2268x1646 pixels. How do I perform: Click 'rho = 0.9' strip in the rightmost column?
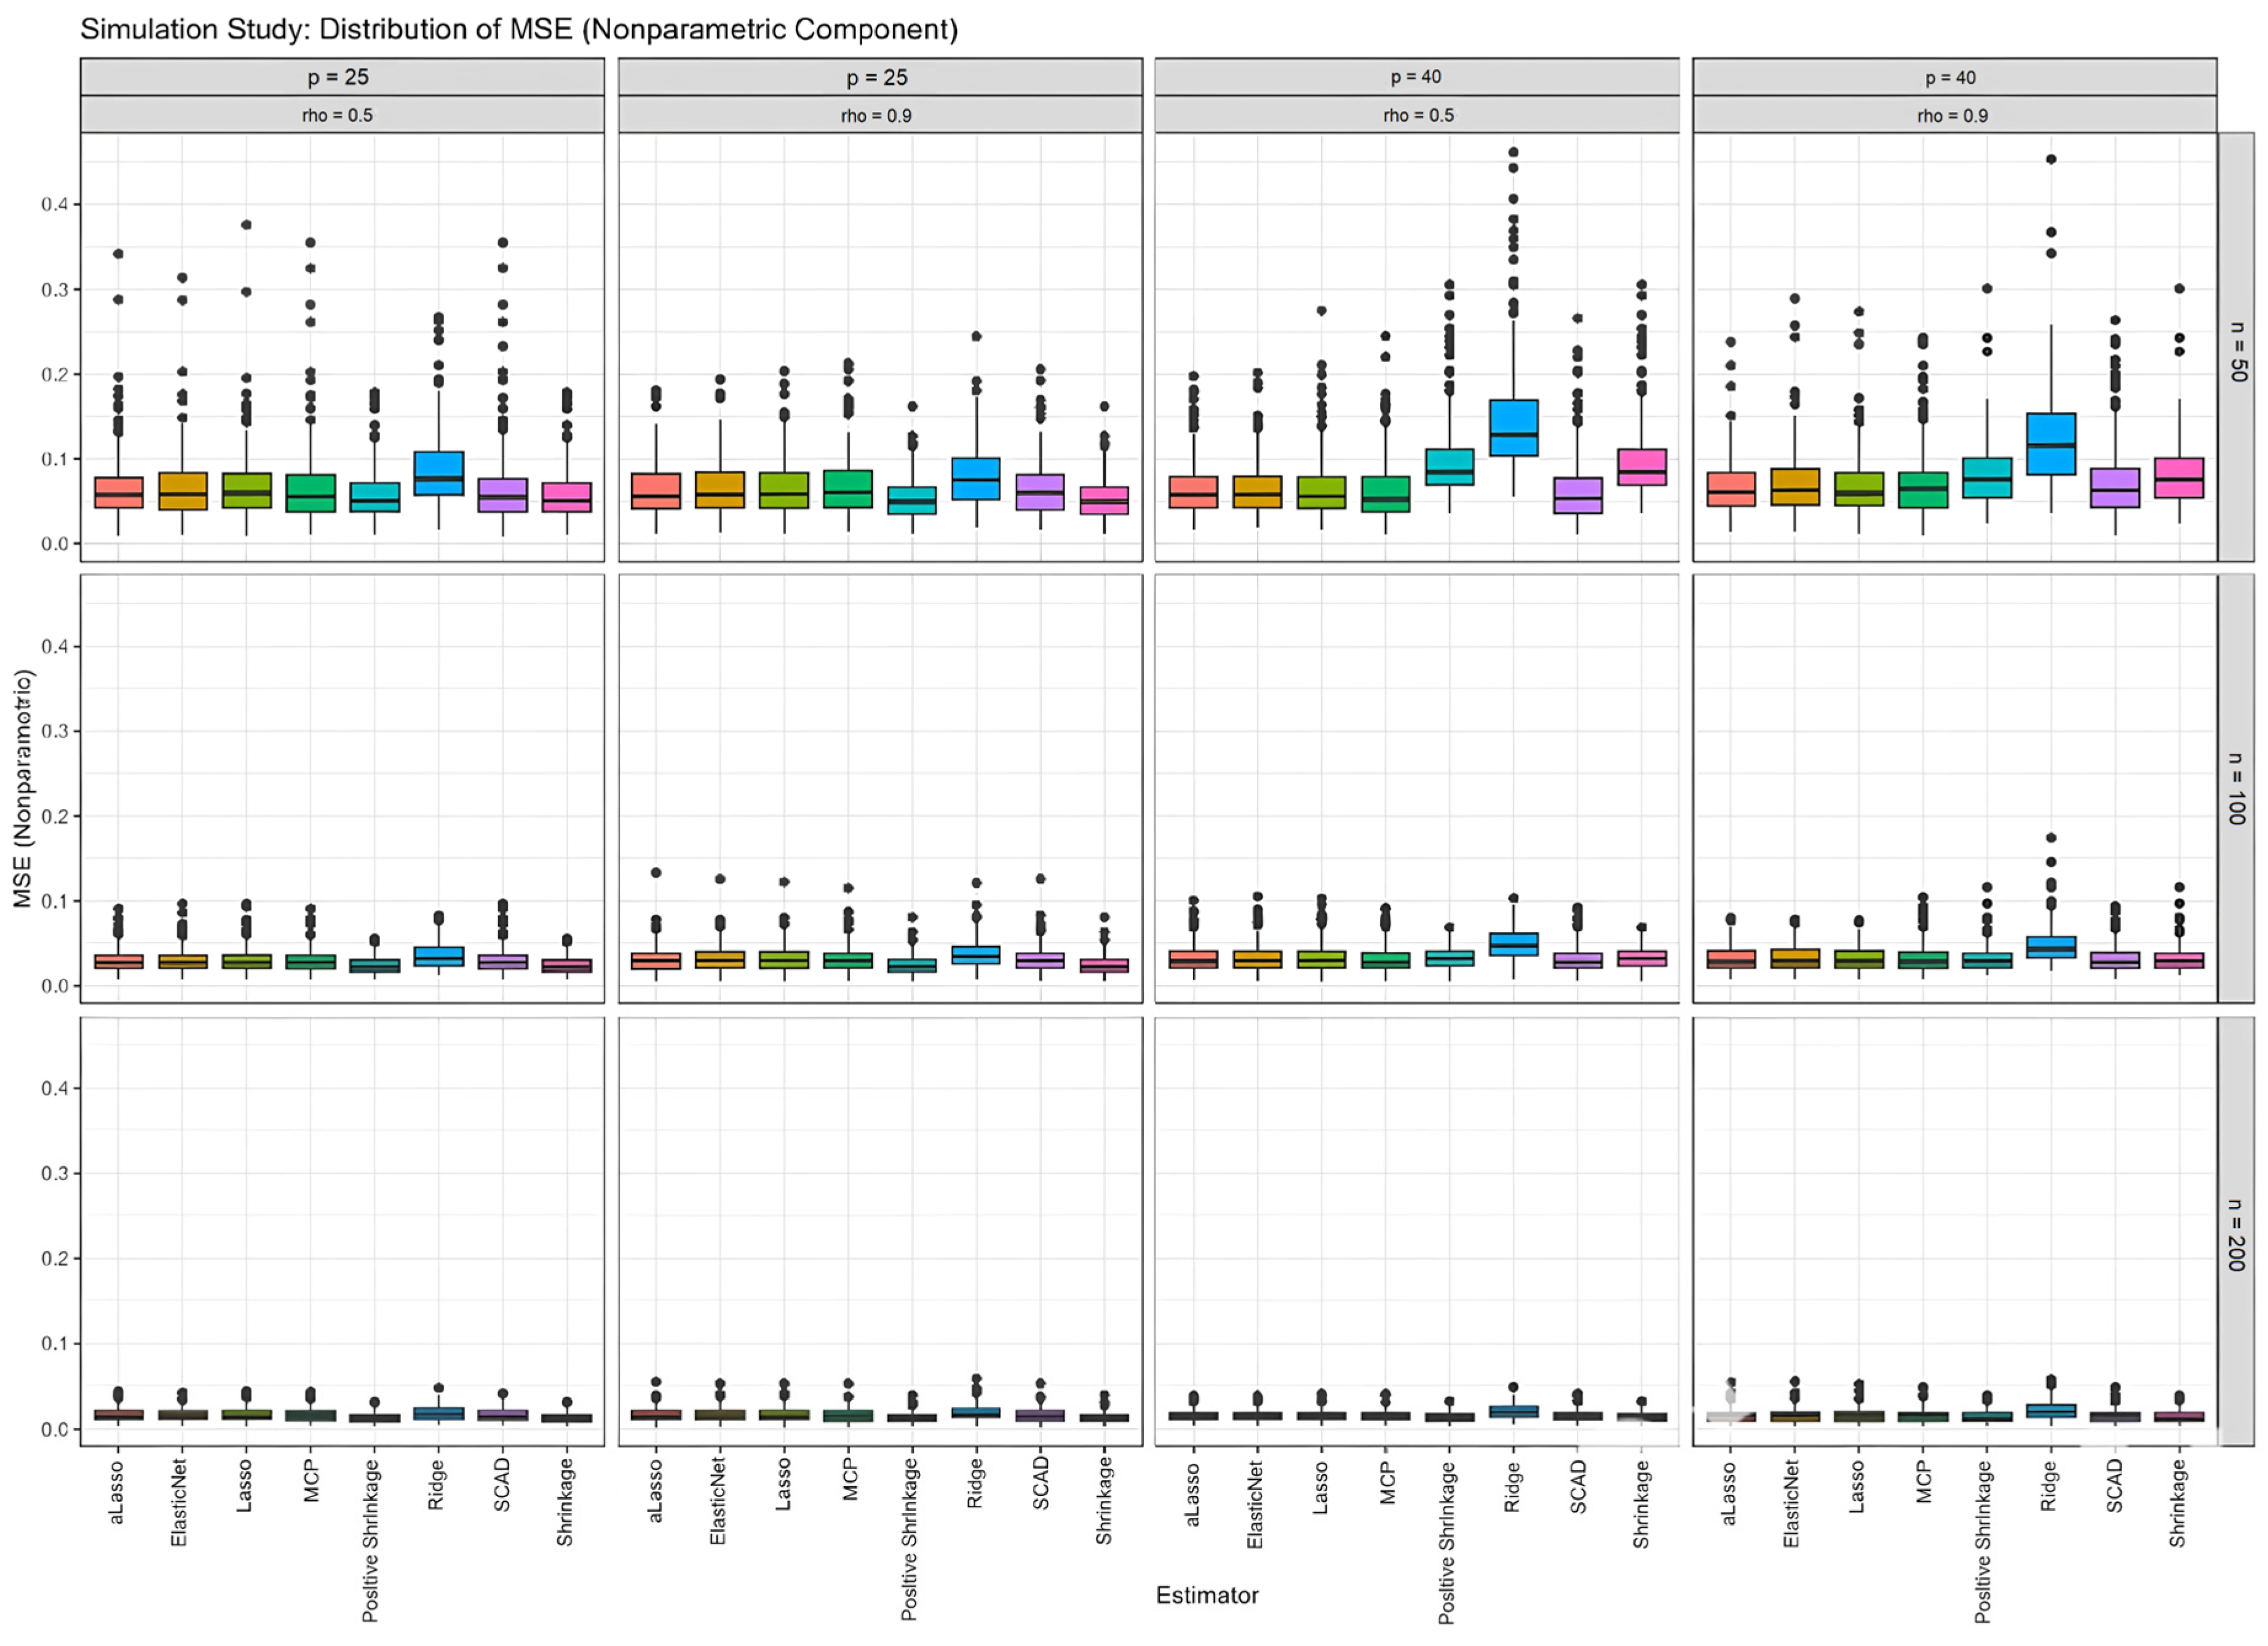(1952, 115)
